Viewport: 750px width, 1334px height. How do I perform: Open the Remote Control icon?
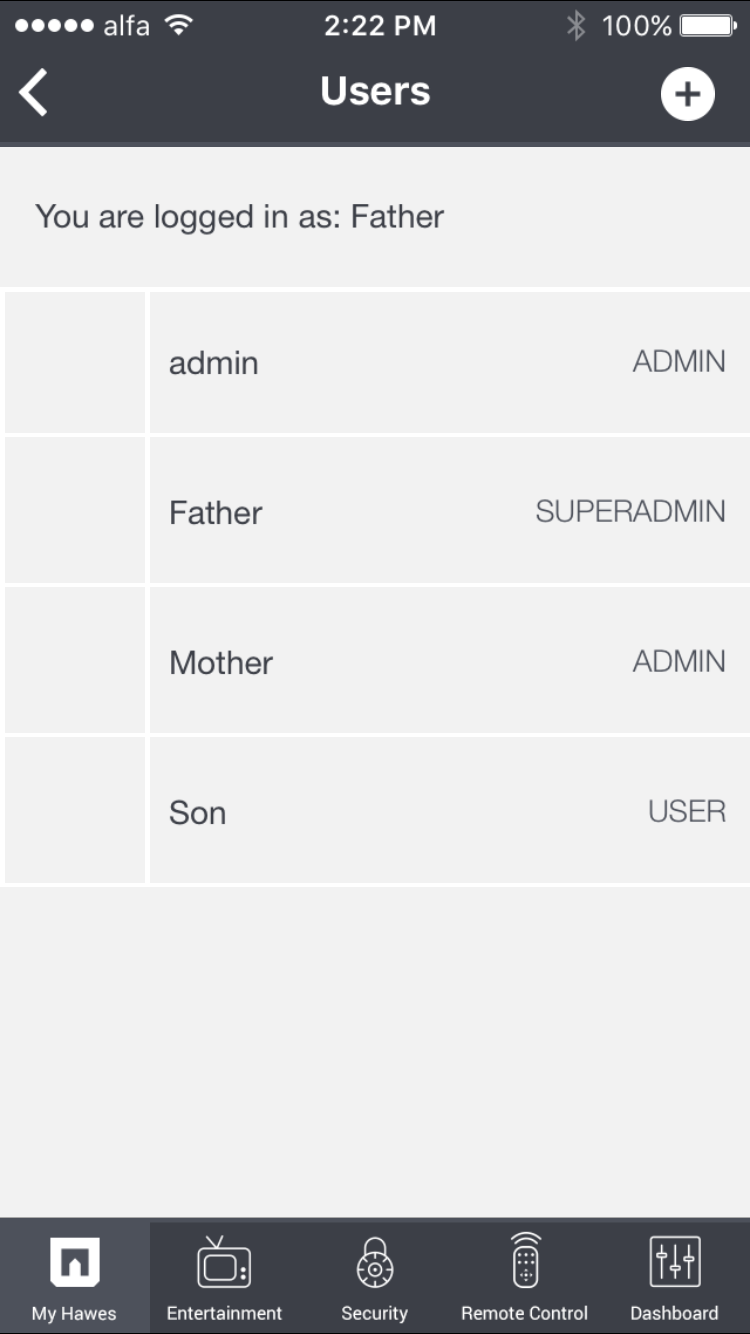click(x=525, y=1261)
